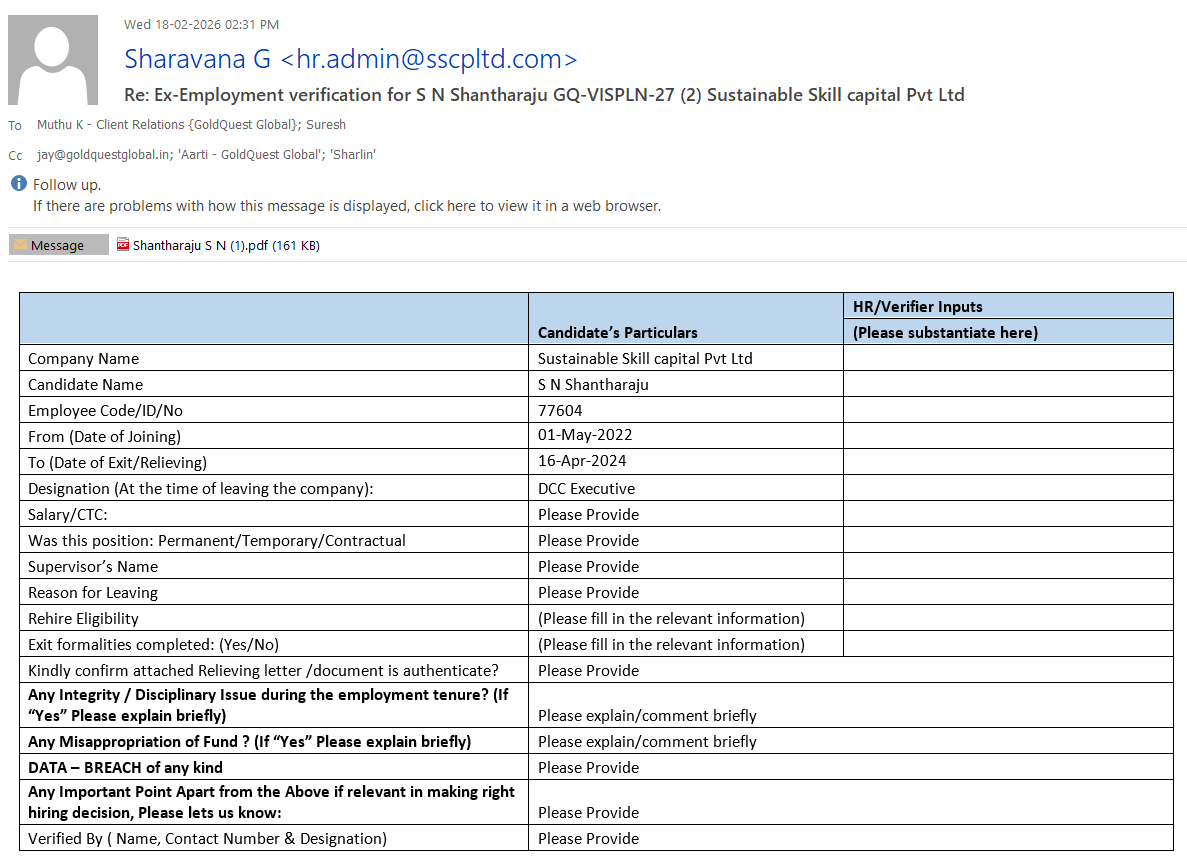Click Reason for Leaving label
This screenshot has height=862, width=1187.
[x=93, y=593]
